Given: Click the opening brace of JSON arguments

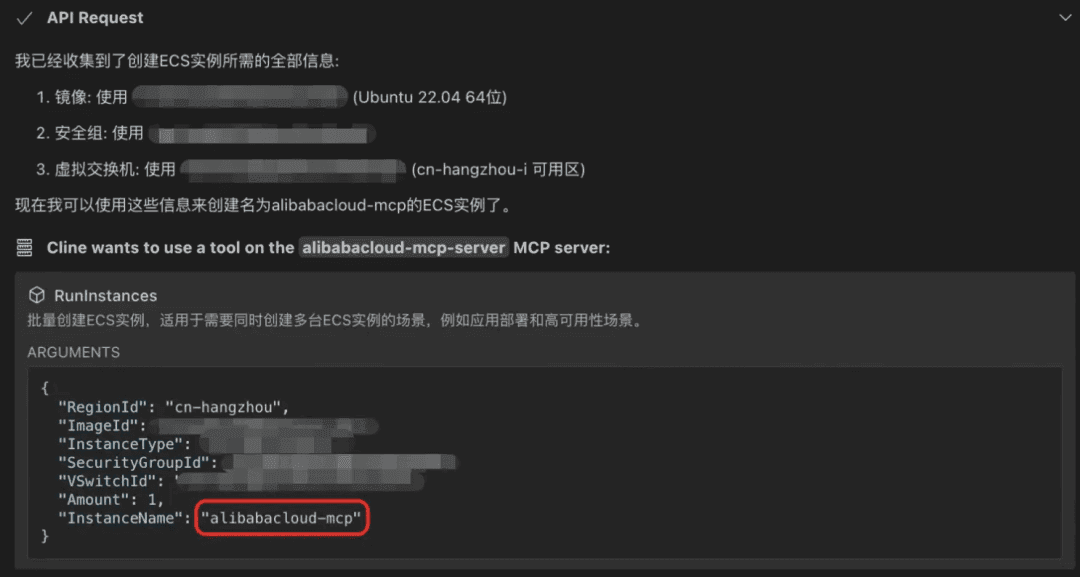Looking at the screenshot, I should (x=45, y=388).
